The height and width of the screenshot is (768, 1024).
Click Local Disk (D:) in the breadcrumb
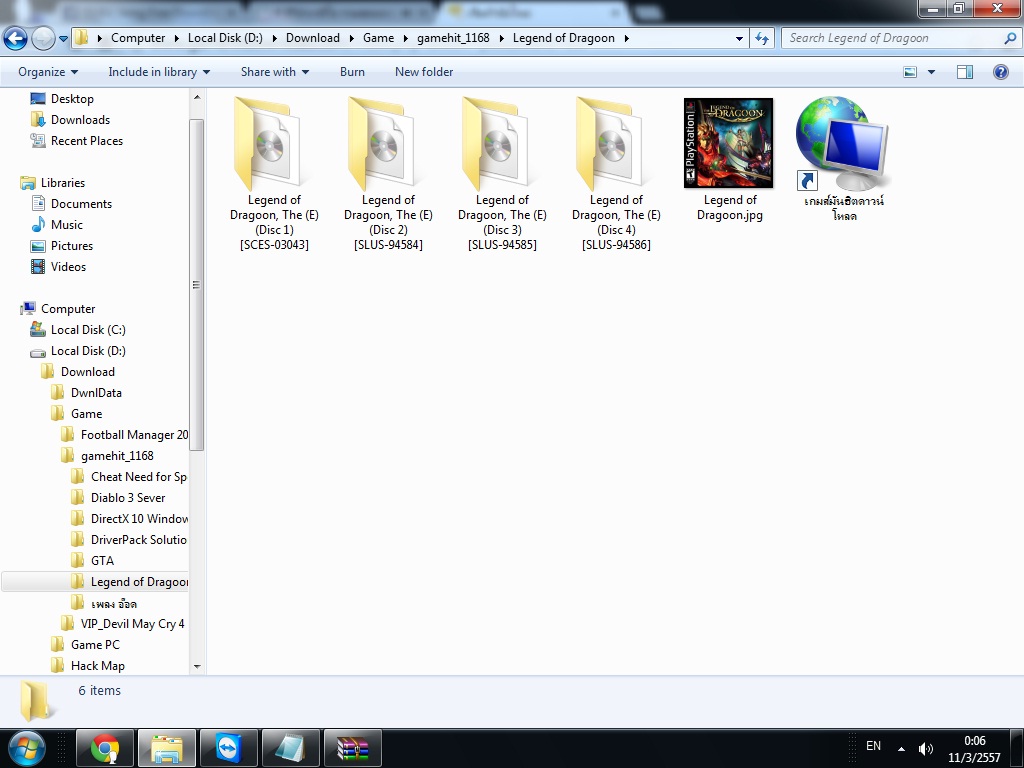(x=225, y=38)
